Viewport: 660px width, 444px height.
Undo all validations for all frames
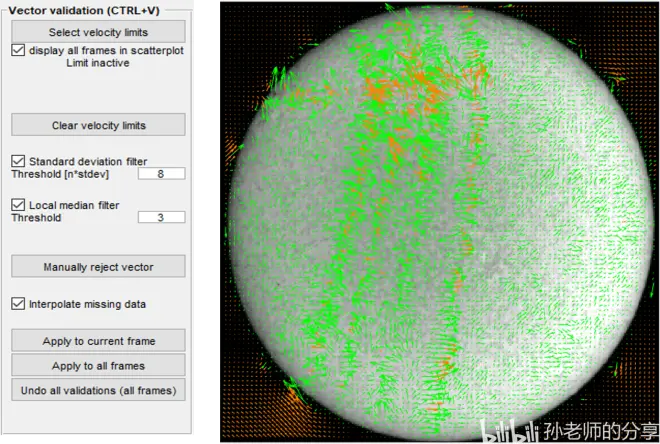[98, 390]
